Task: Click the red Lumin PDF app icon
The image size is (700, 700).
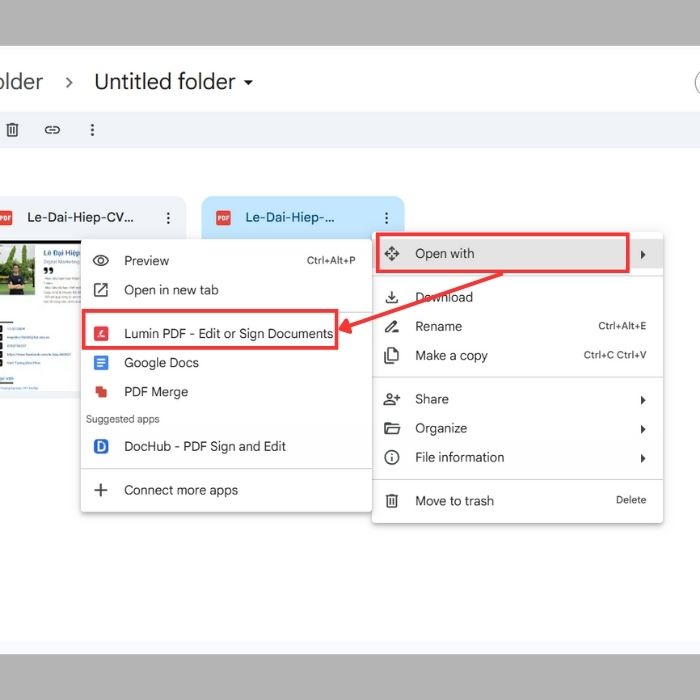Action: pyautogui.click(x=101, y=333)
